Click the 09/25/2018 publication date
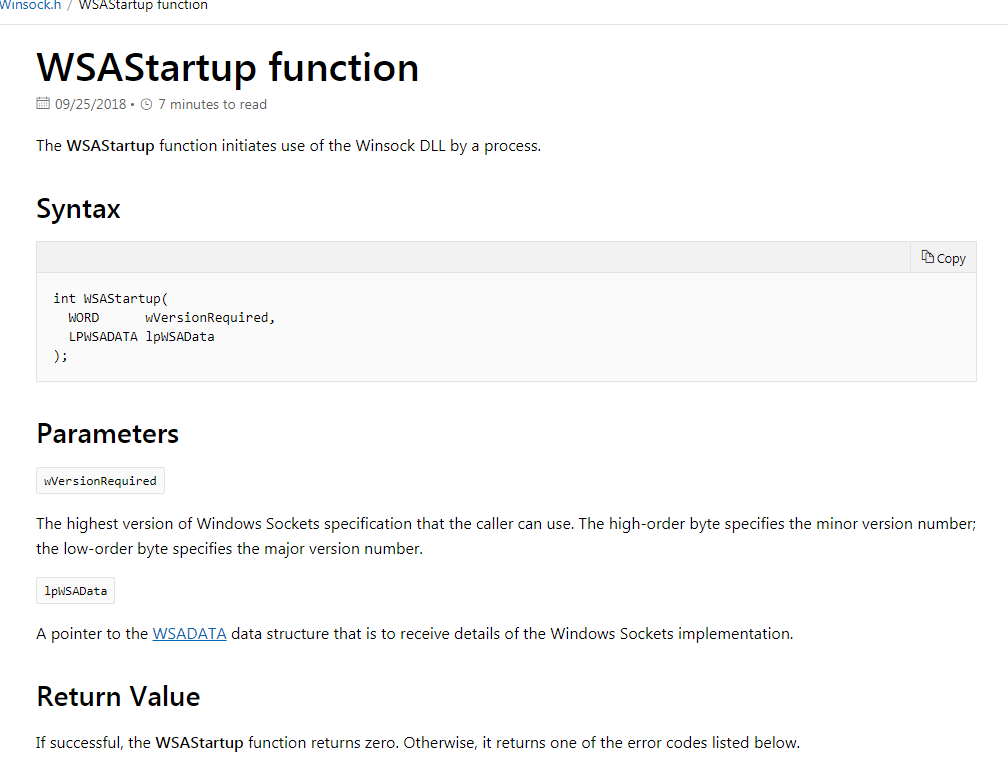1008x761 pixels. pyautogui.click(x=90, y=104)
